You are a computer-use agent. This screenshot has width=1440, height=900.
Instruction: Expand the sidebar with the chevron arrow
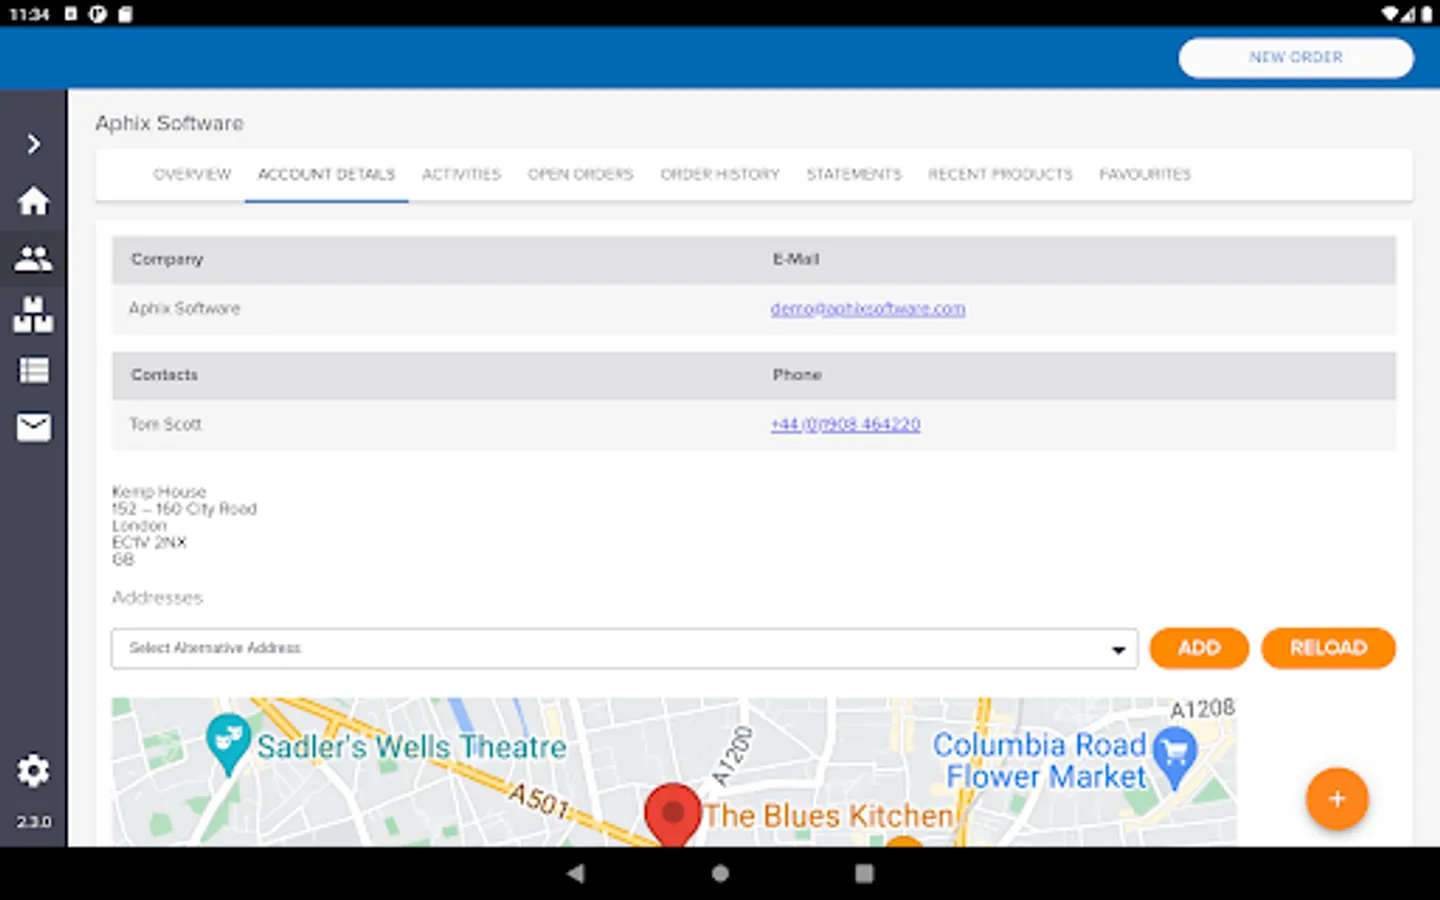[34, 144]
